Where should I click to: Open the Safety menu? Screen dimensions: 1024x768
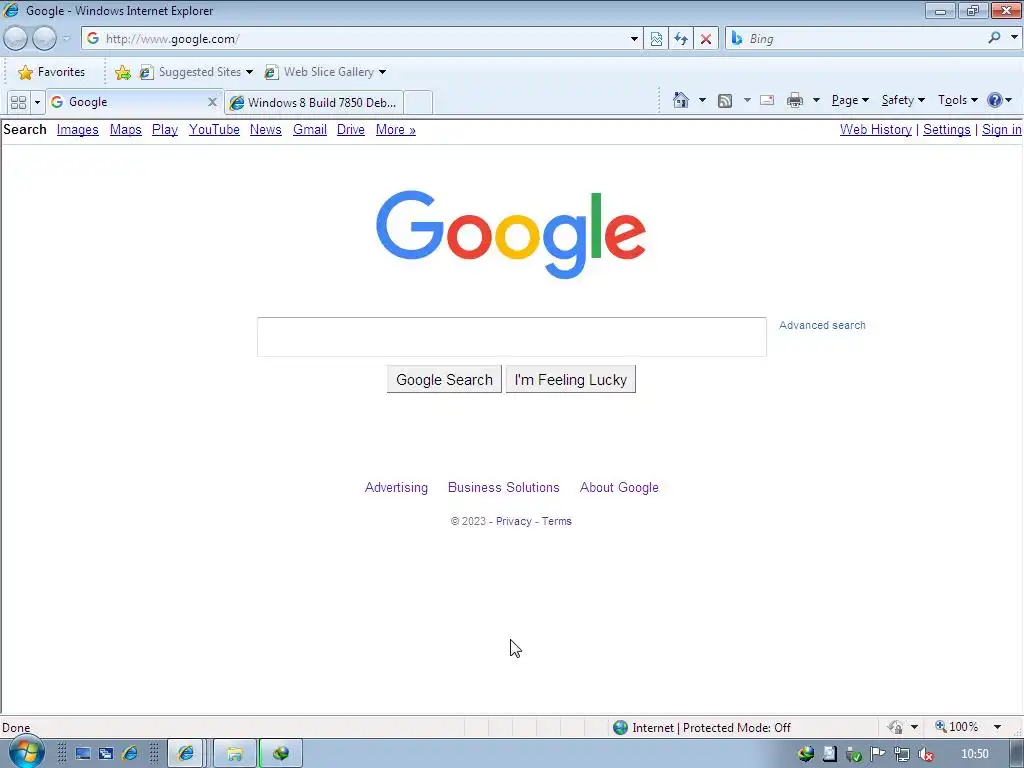[x=903, y=100]
